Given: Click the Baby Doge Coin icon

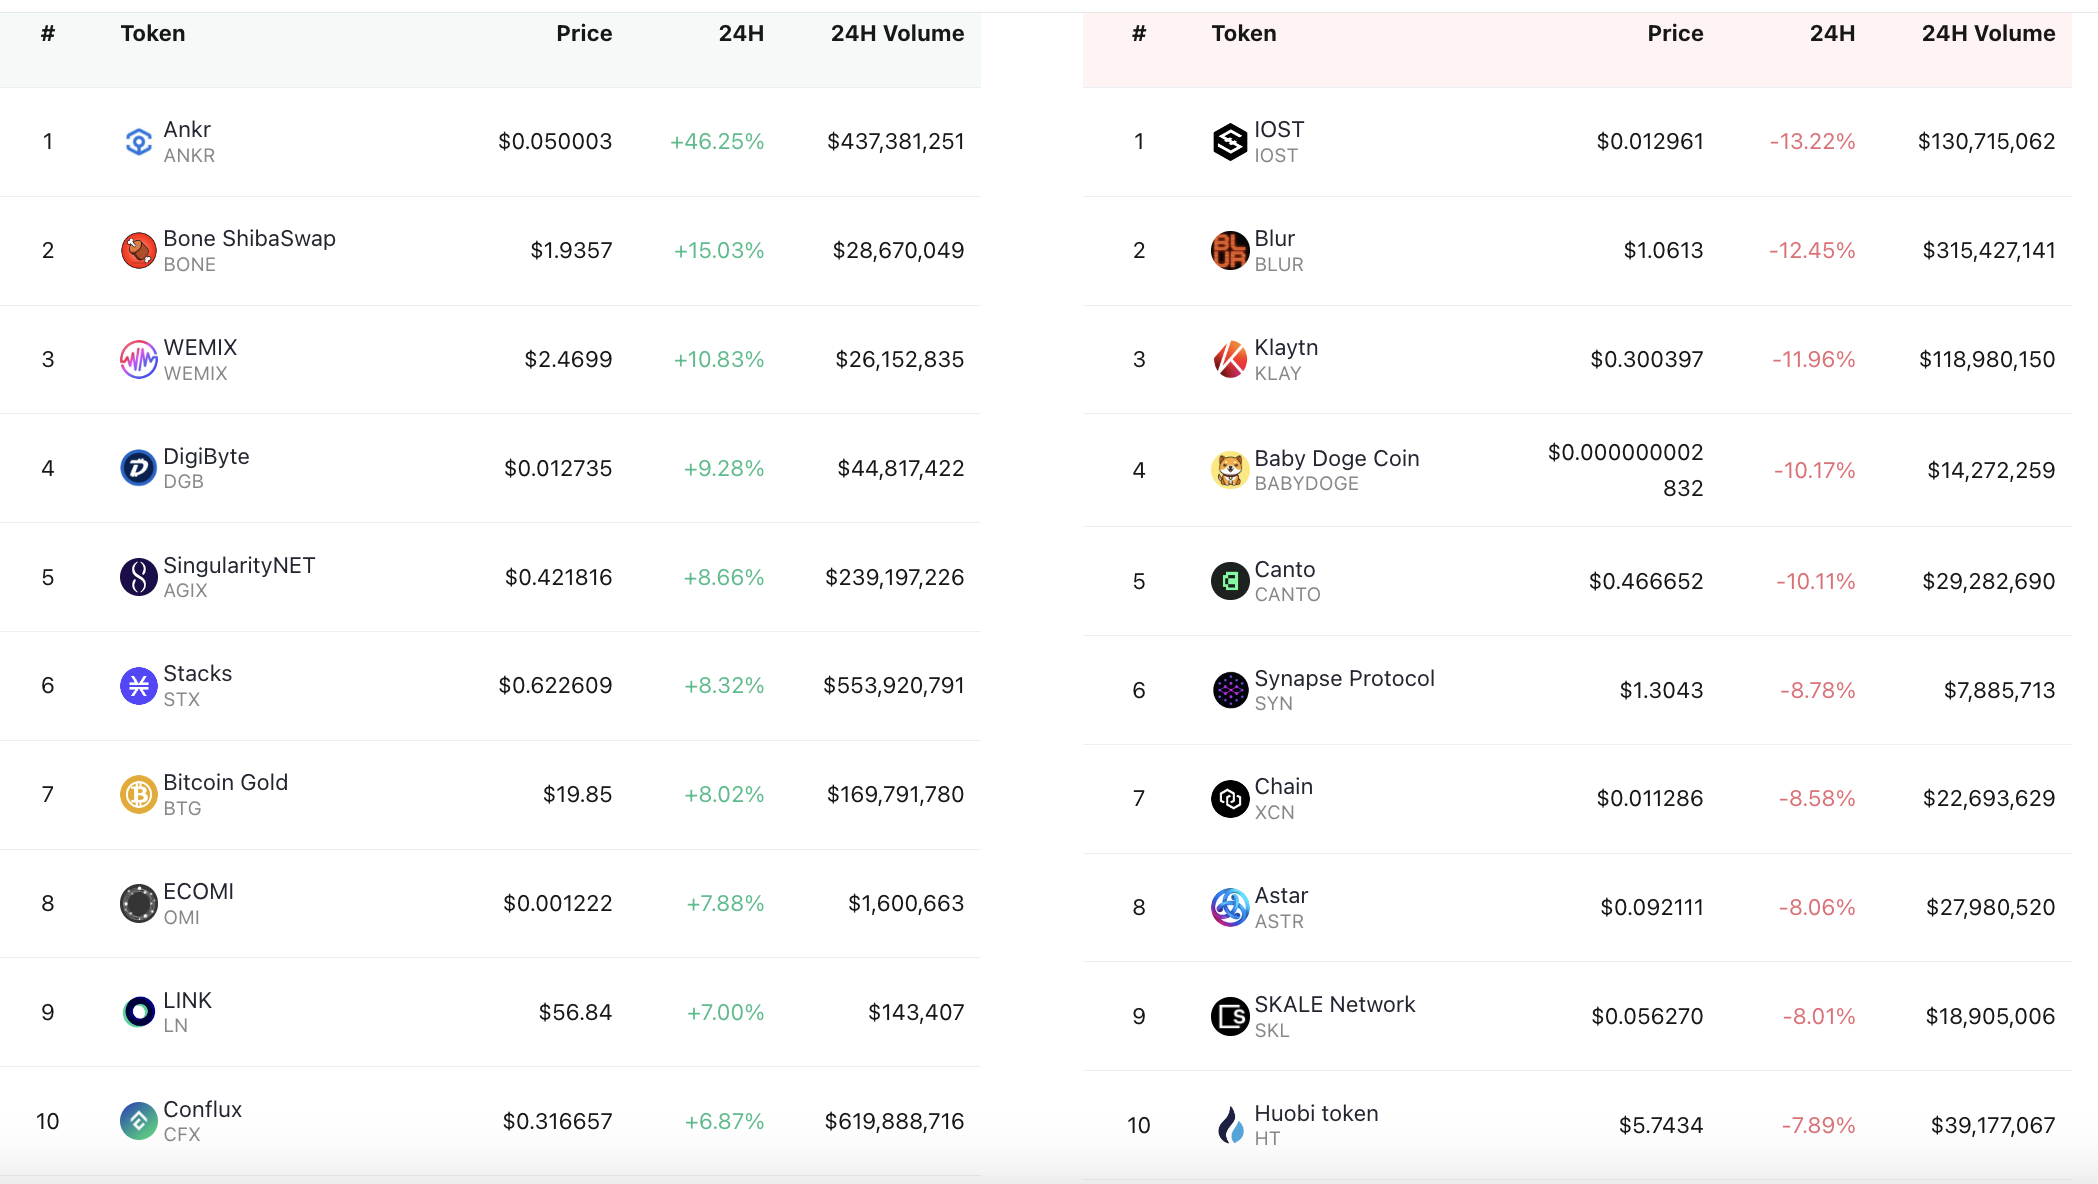Looking at the screenshot, I should point(1230,470).
